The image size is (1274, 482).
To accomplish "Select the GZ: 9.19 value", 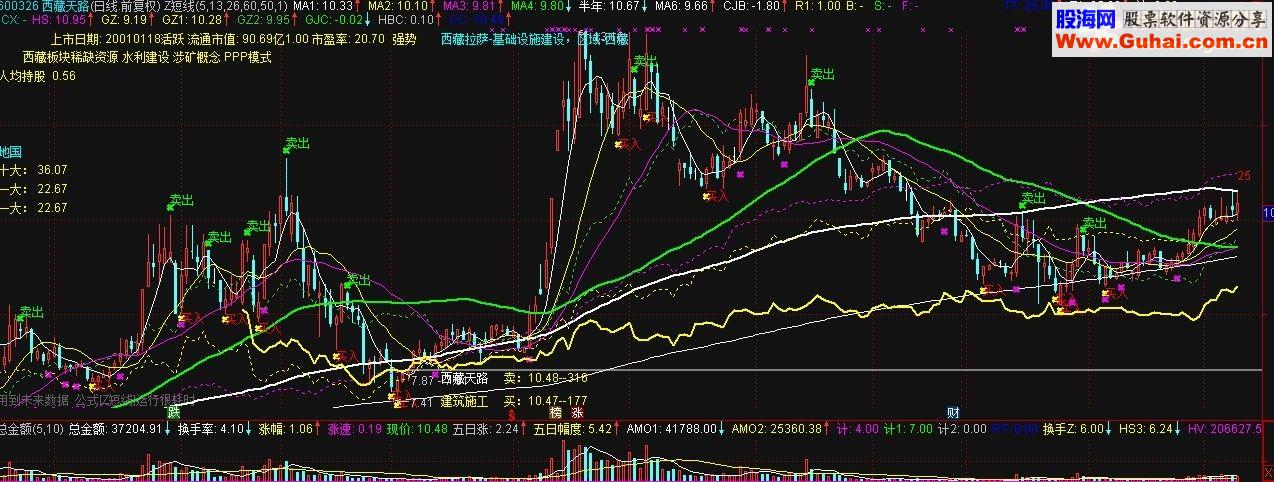I will pos(125,19).
